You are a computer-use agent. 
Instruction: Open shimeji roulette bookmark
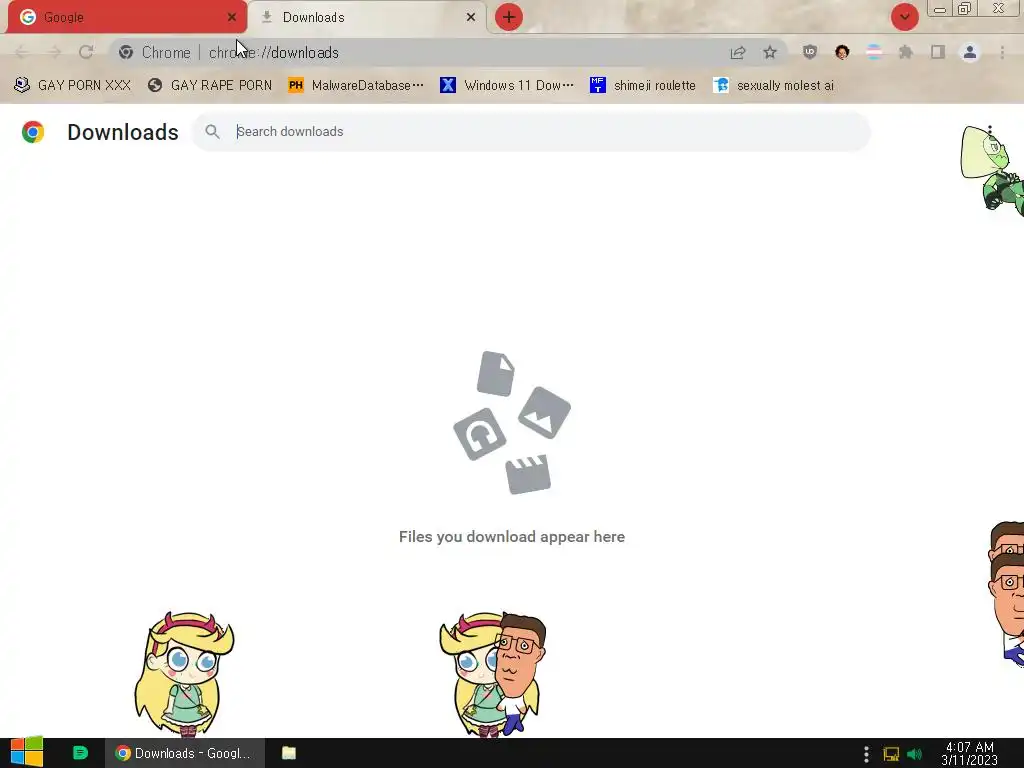click(x=643, y=85)
